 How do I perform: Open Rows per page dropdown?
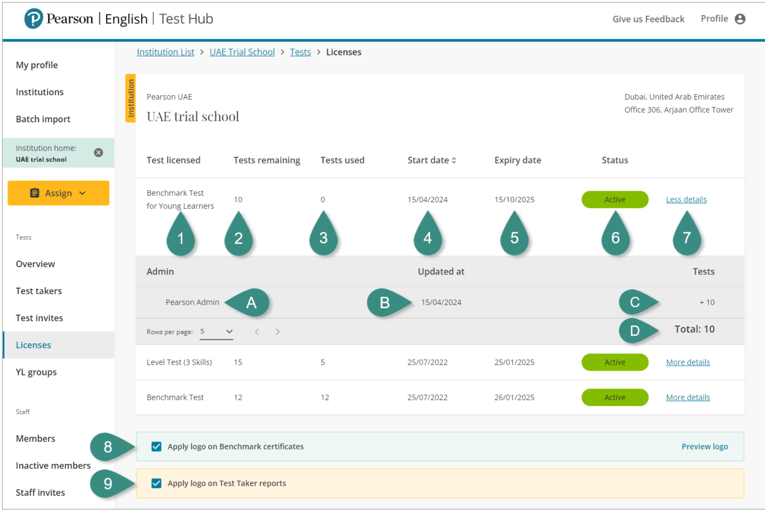click(217, 332)
